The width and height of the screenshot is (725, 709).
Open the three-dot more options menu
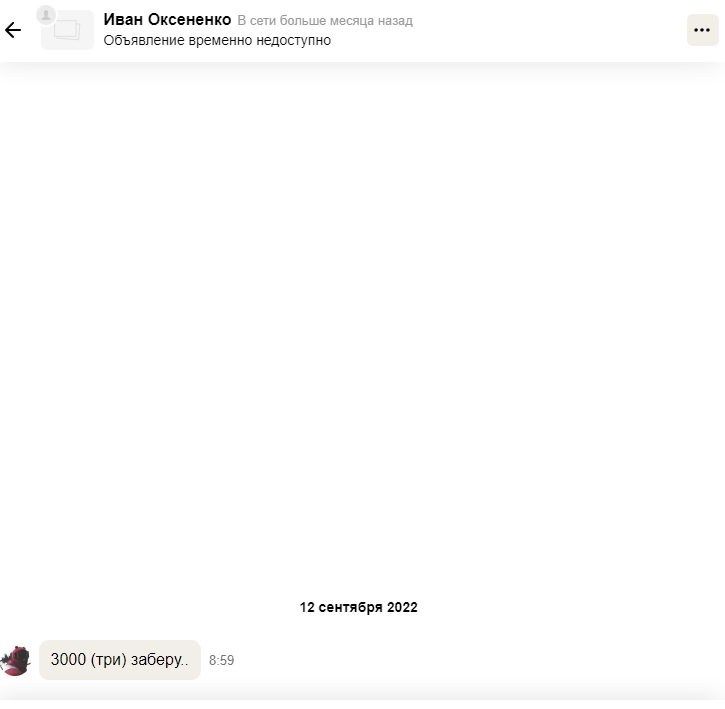point(702,30)
